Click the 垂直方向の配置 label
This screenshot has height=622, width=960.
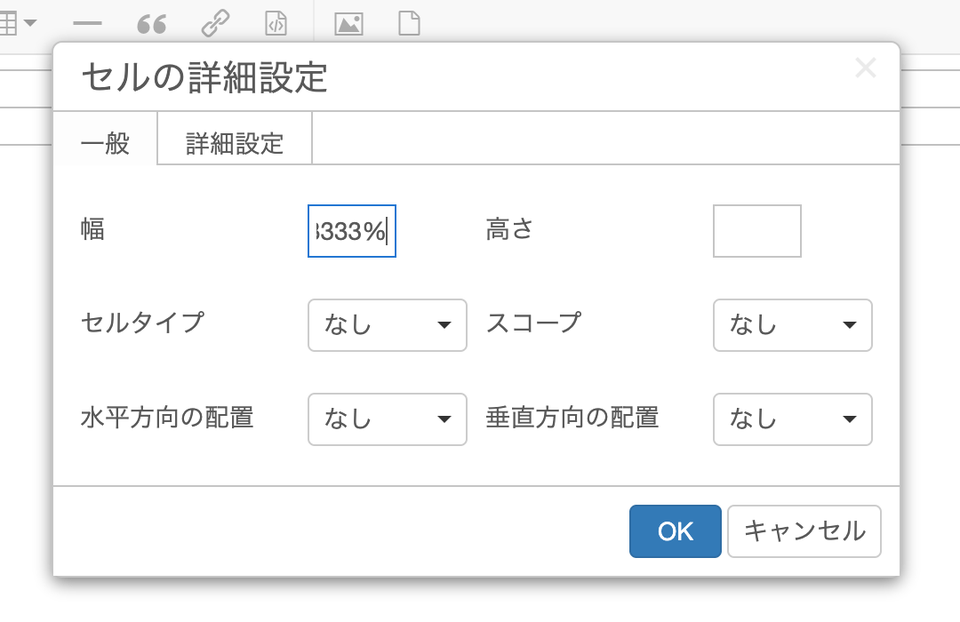point(572,418)
